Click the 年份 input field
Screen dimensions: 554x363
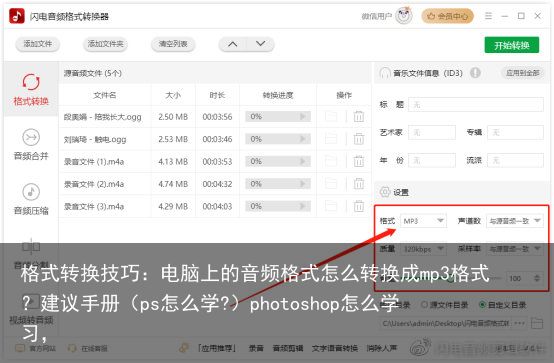(x=432, y=160)
